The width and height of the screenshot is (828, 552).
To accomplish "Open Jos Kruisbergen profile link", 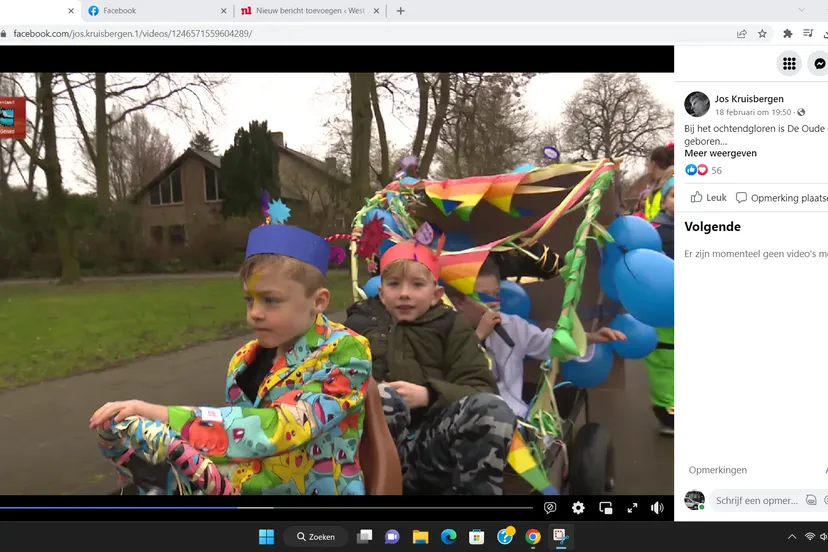I will pos(749,99).
